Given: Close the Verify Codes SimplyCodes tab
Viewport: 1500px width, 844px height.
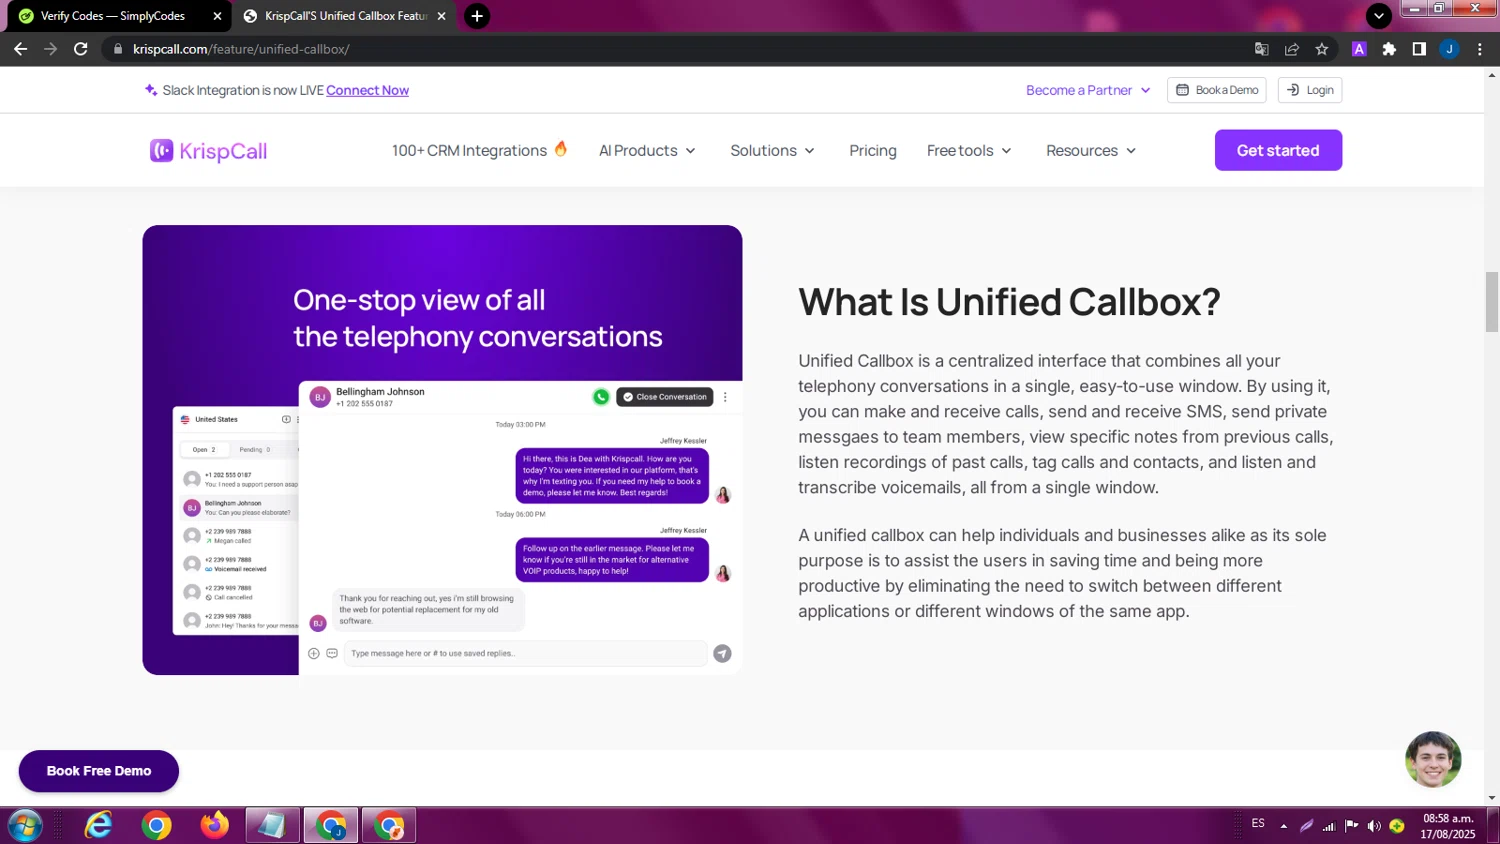Looking at the screenshot, I should (217, 16).
